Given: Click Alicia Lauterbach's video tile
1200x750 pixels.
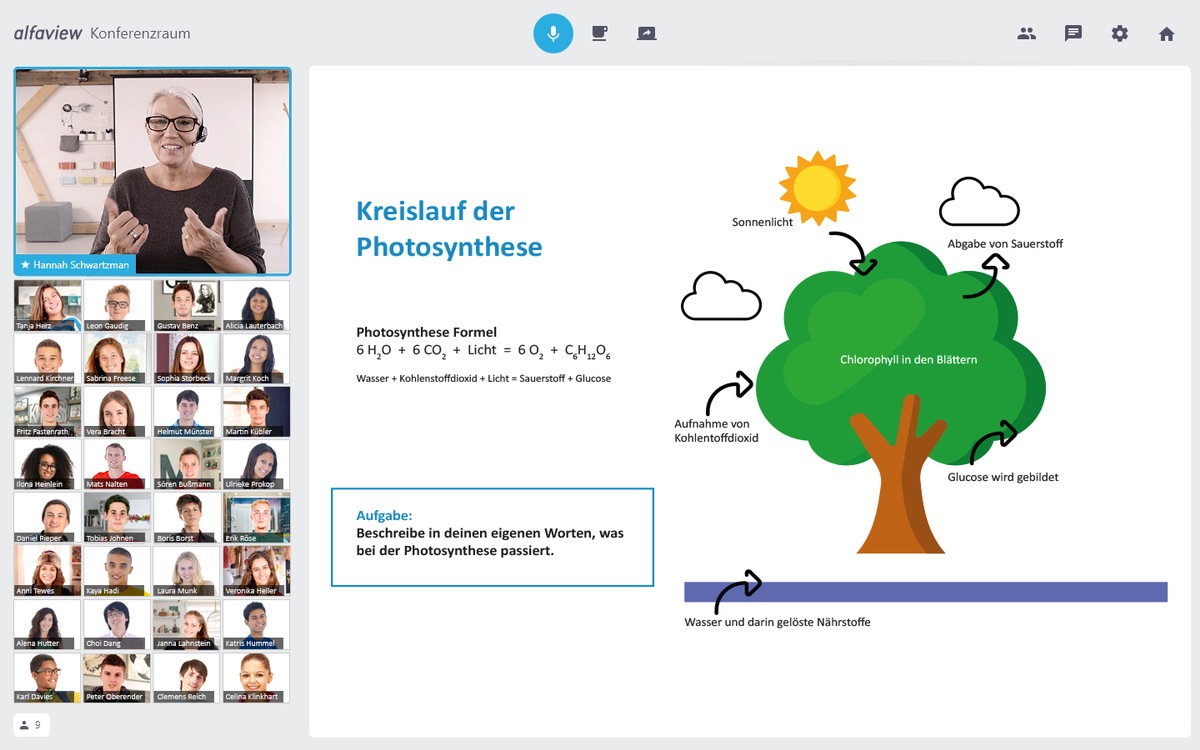Looking at the screenshot, I should [256, 304].
